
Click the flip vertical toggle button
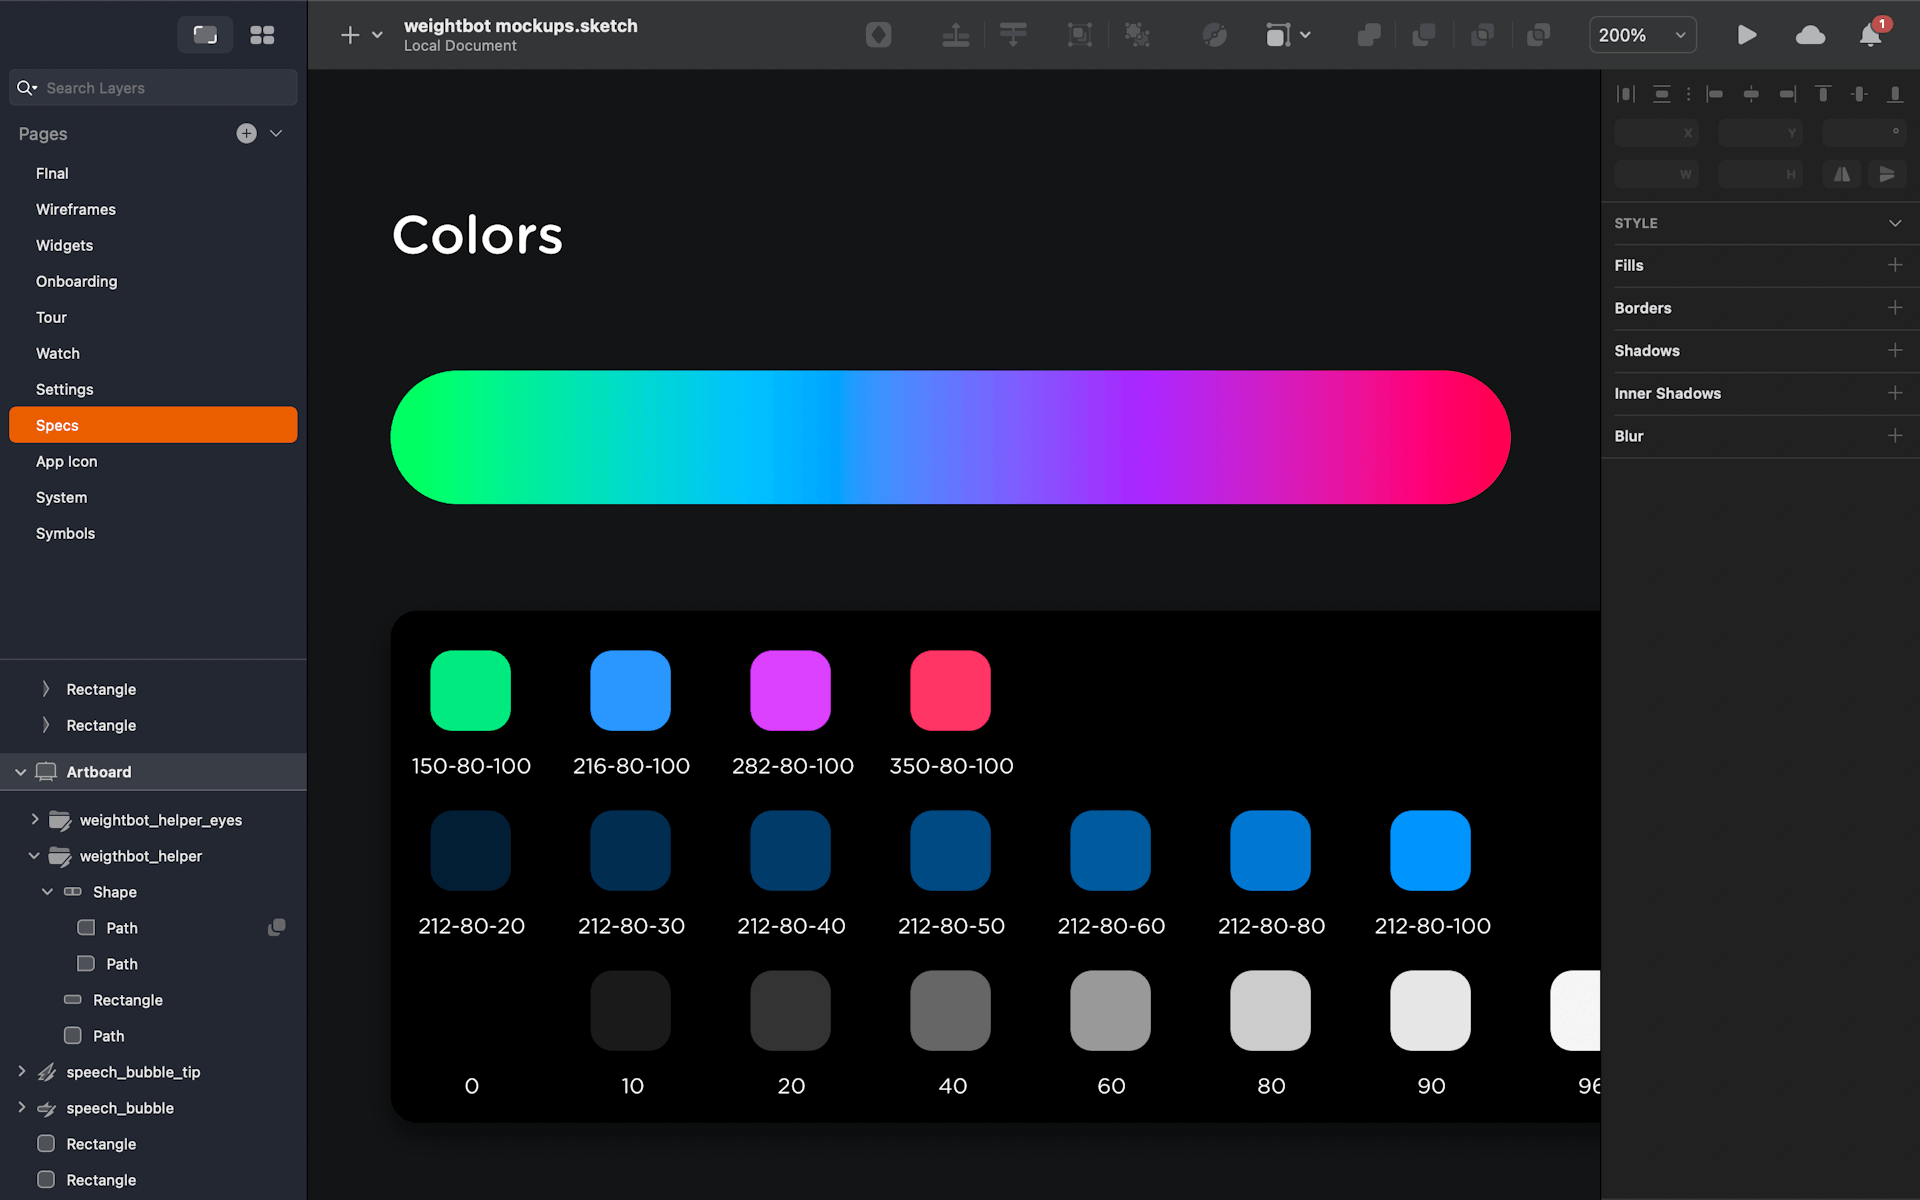[1889, 174]
